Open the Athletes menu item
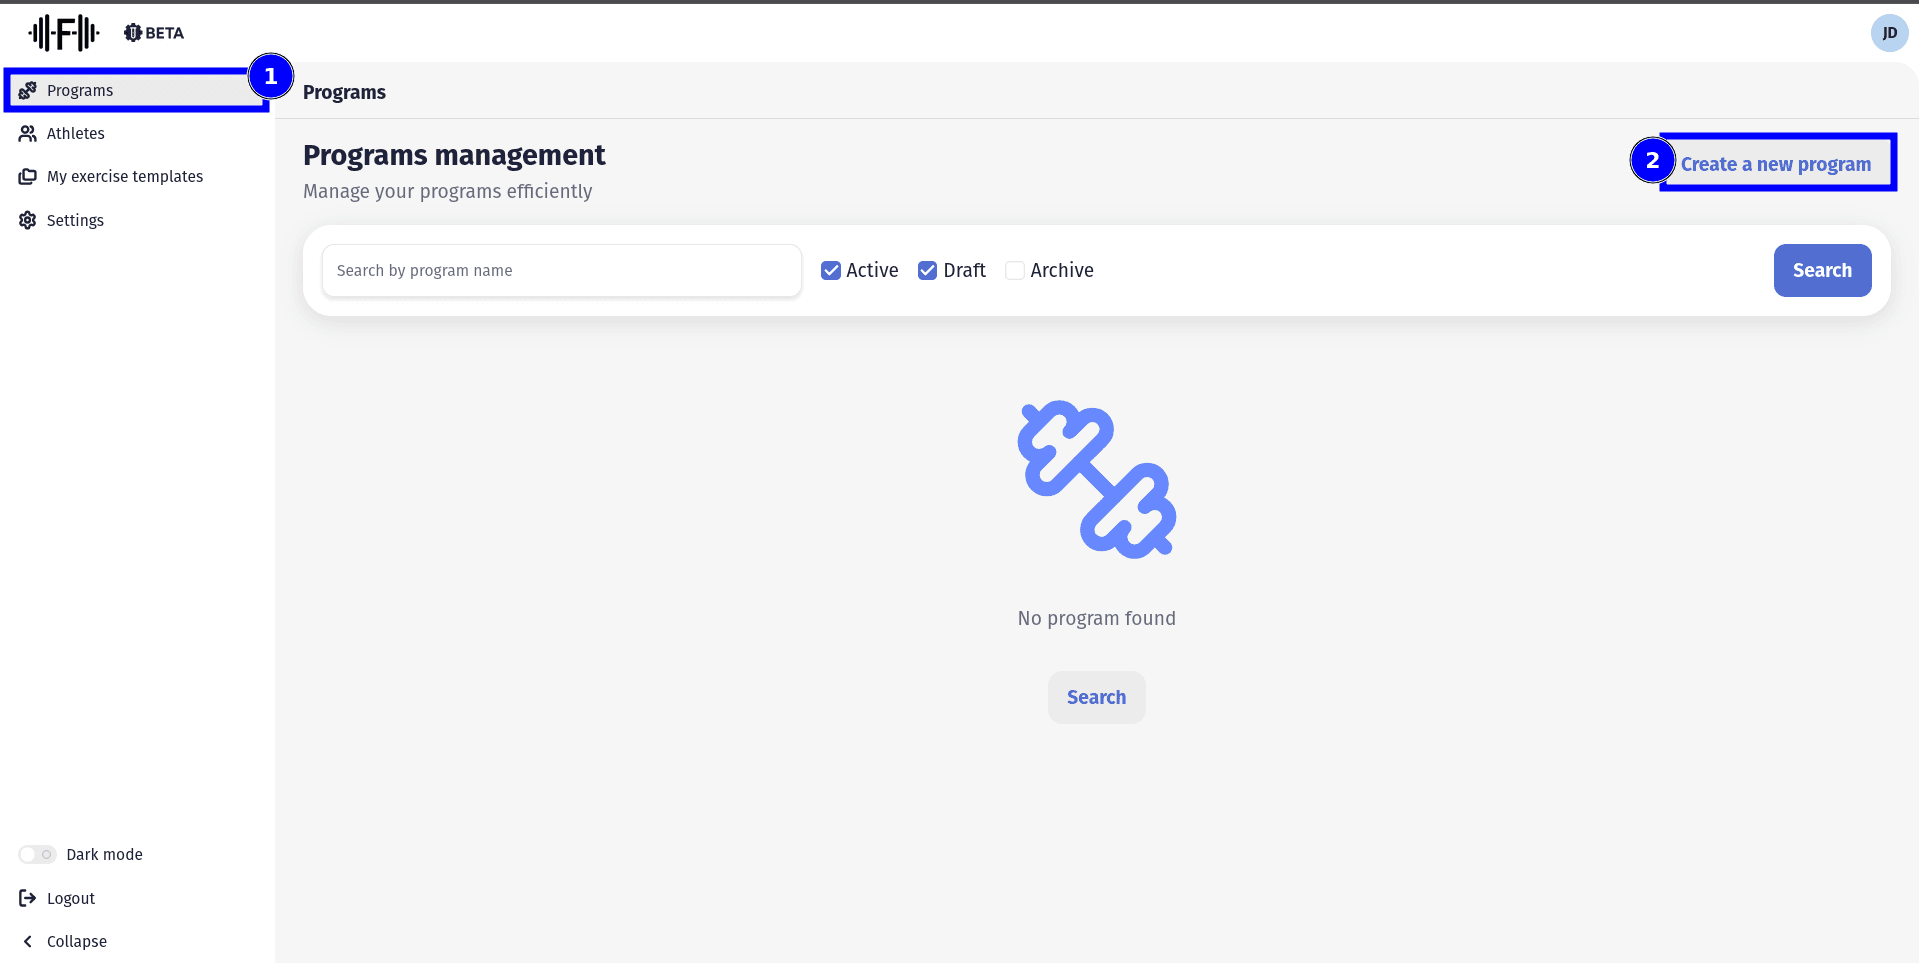This screenshot has height=963, width=1919. click(x=76, y=133)
